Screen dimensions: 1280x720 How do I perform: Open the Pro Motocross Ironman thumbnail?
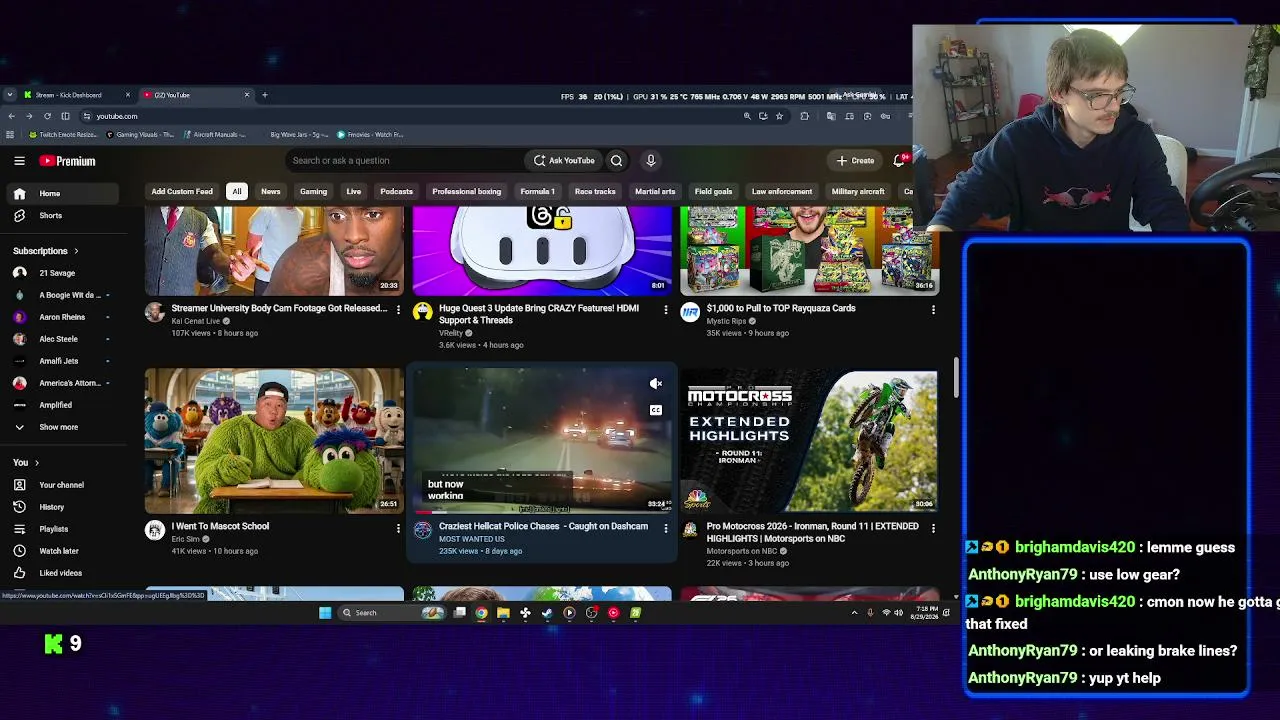809,440
